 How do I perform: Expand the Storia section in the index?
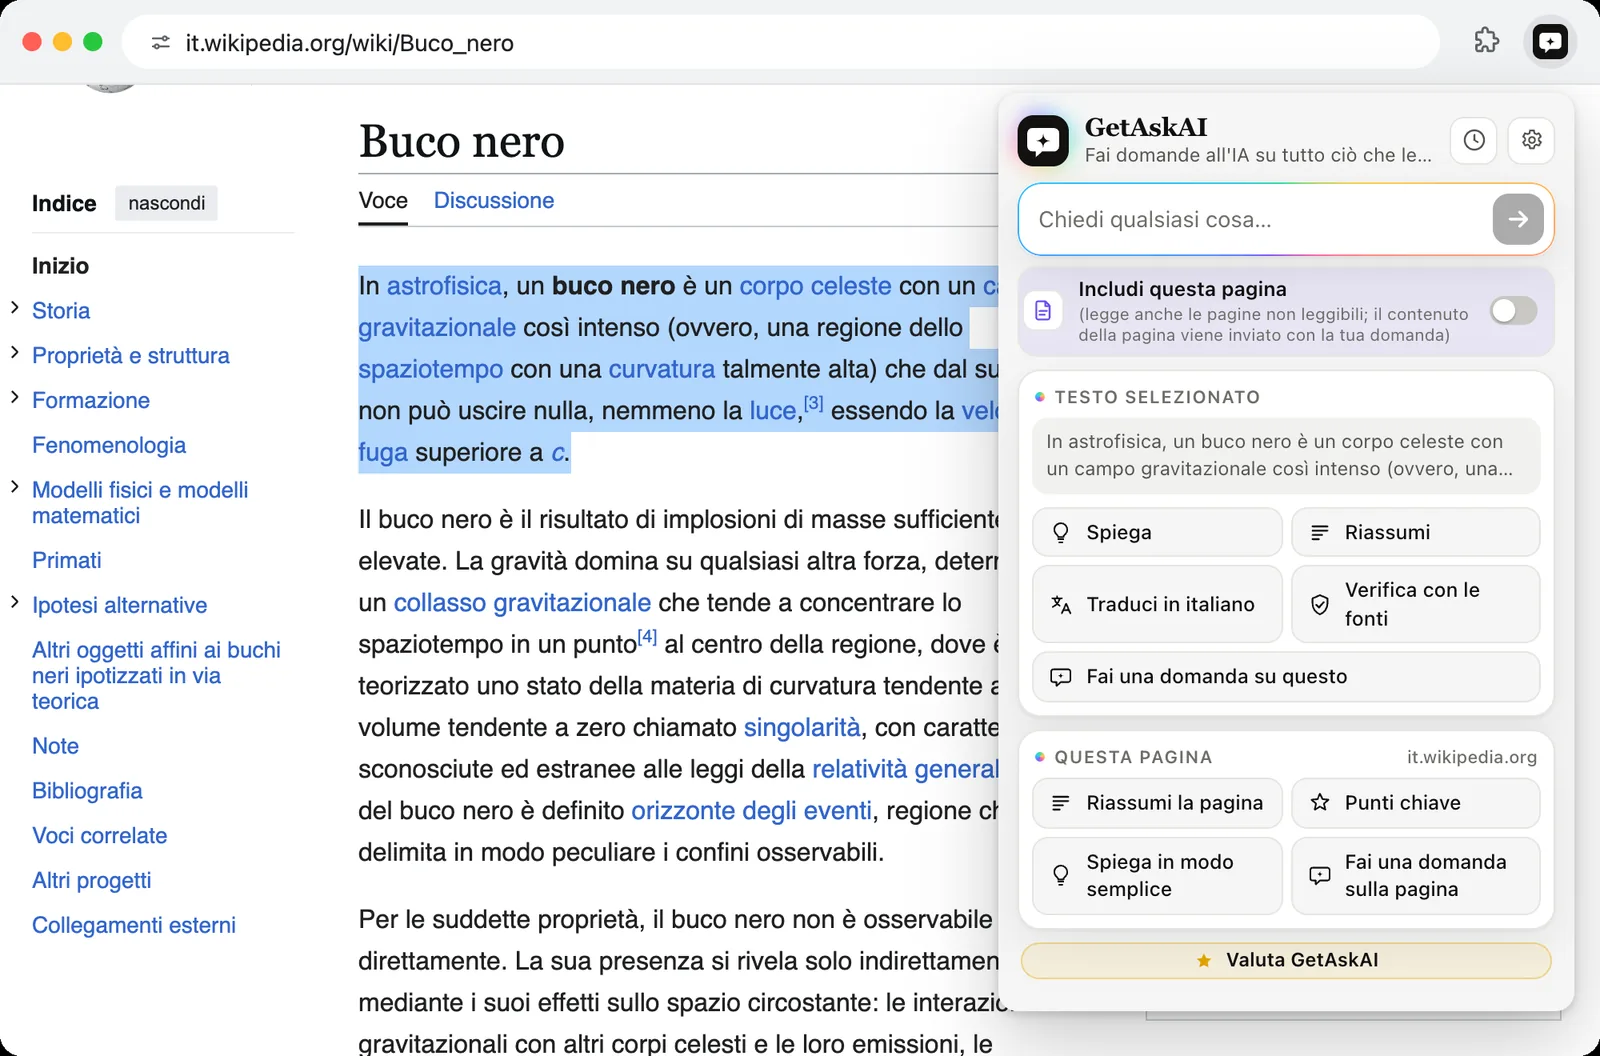(x=15, y=308)
